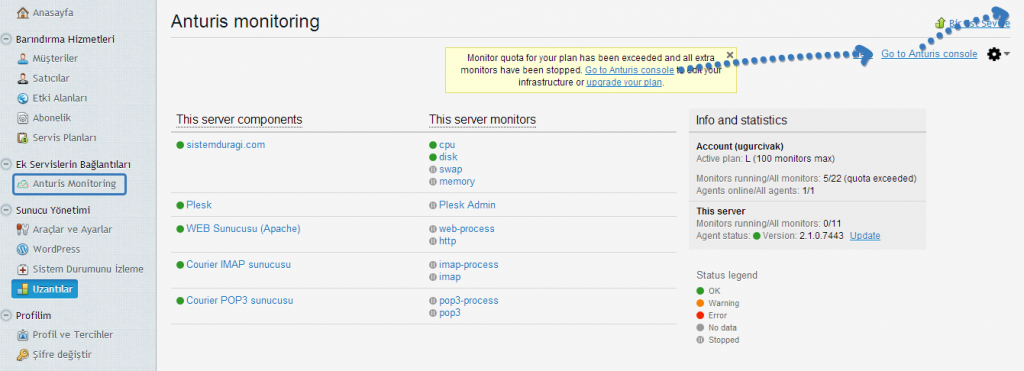Open the imap-process monitor
The height and width of the screenshot is (371, 1024).
click(468, 265)
